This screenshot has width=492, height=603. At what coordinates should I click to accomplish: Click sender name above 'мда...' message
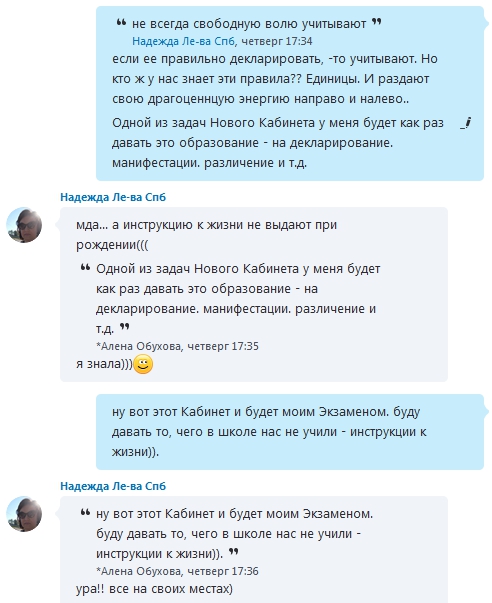113,197
